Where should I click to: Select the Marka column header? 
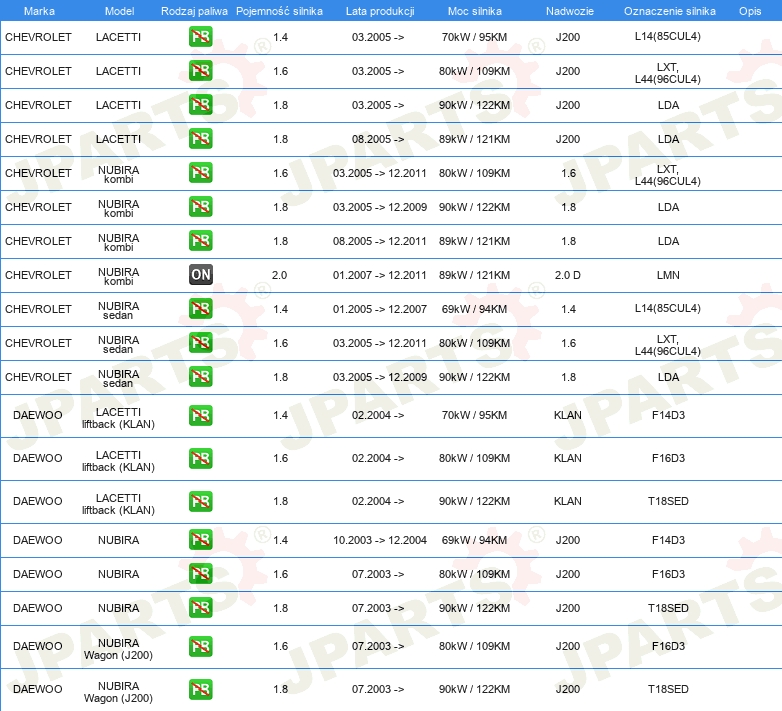(39, 11)
